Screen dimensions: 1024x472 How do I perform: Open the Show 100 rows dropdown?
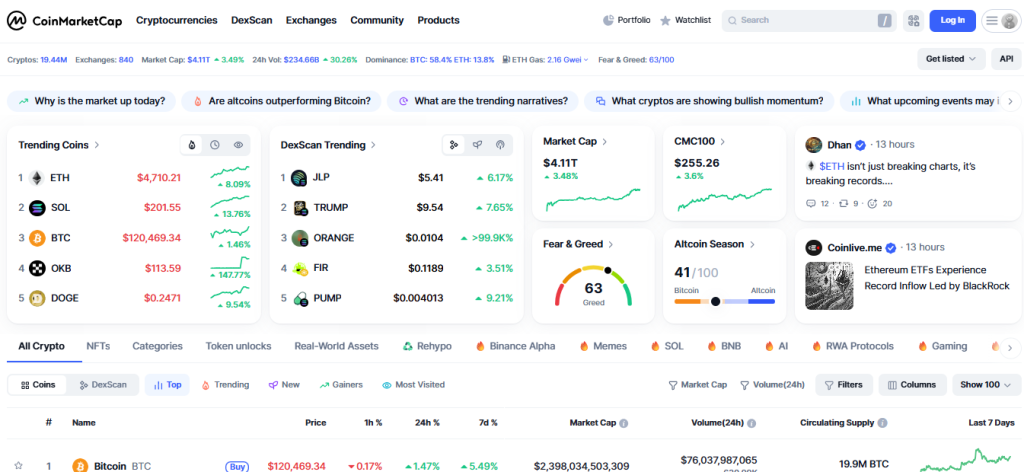tap(986, 385)
